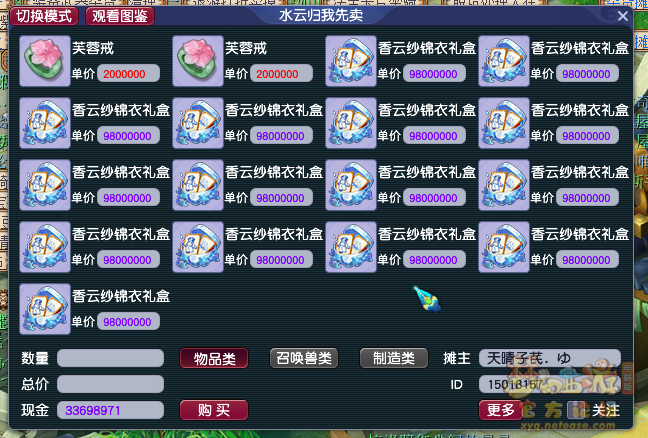648x438 pixels.
Task: Click the stall owner name field 天晴子茂
Action: (550, 358)
